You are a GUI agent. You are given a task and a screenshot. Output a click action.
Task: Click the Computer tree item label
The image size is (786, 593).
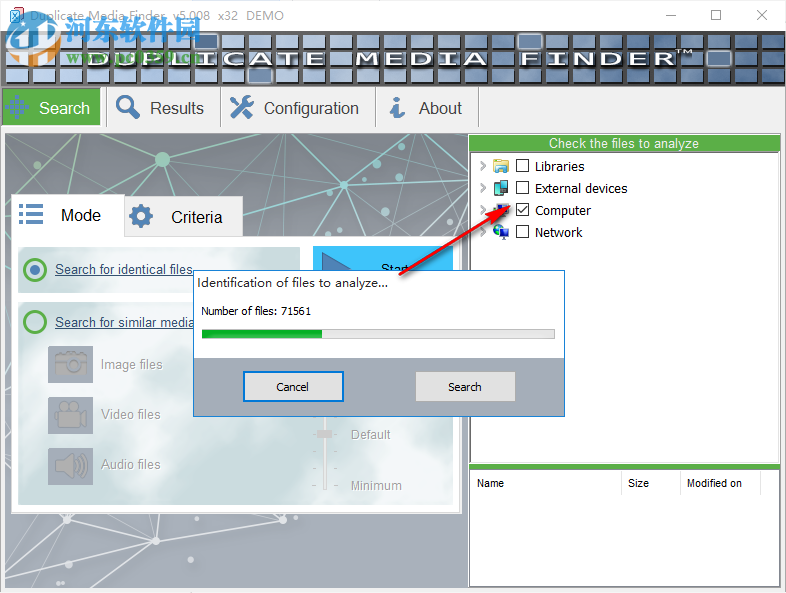(563, 211)
